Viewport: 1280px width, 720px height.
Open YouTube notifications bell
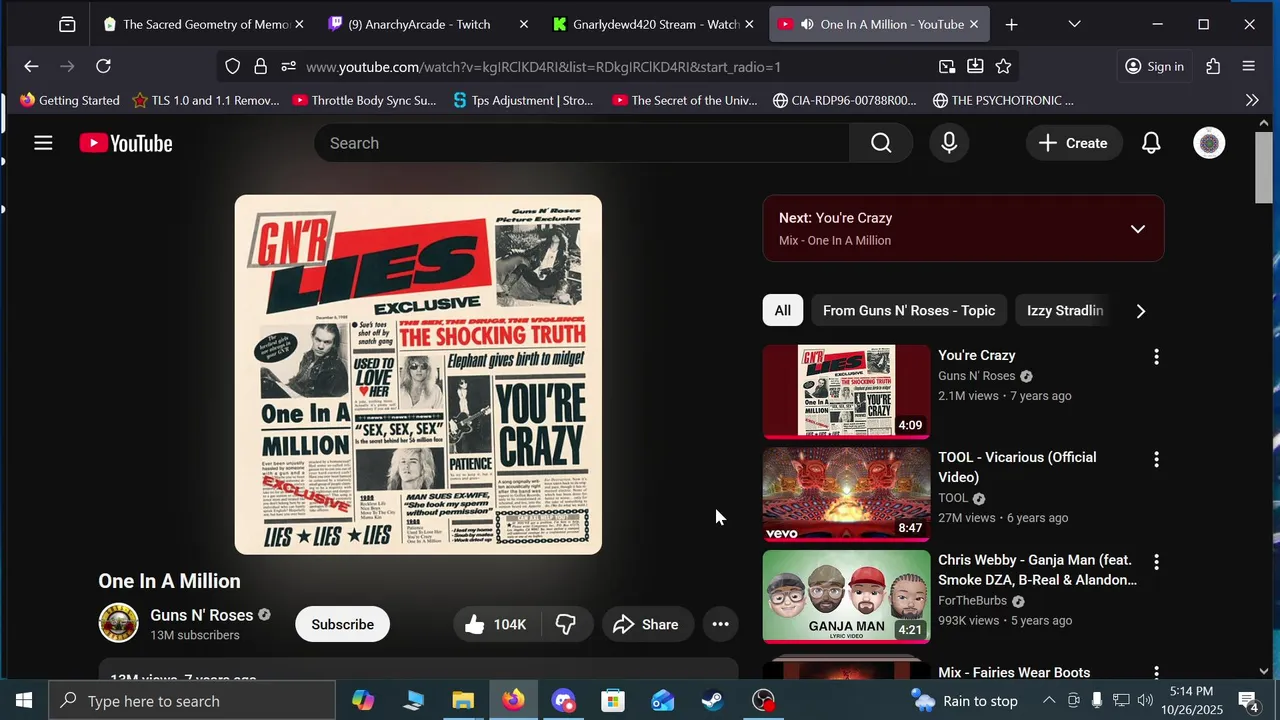(x=1151, y=143)
